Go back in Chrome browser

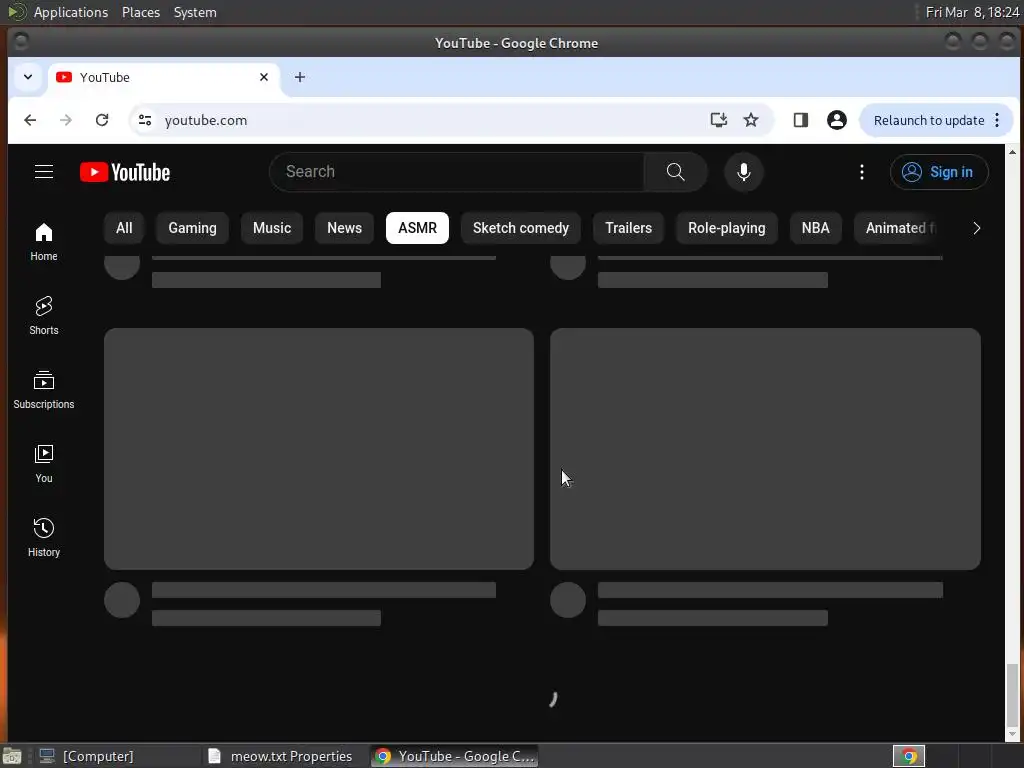pyautogui.click(x=30, y=120)
